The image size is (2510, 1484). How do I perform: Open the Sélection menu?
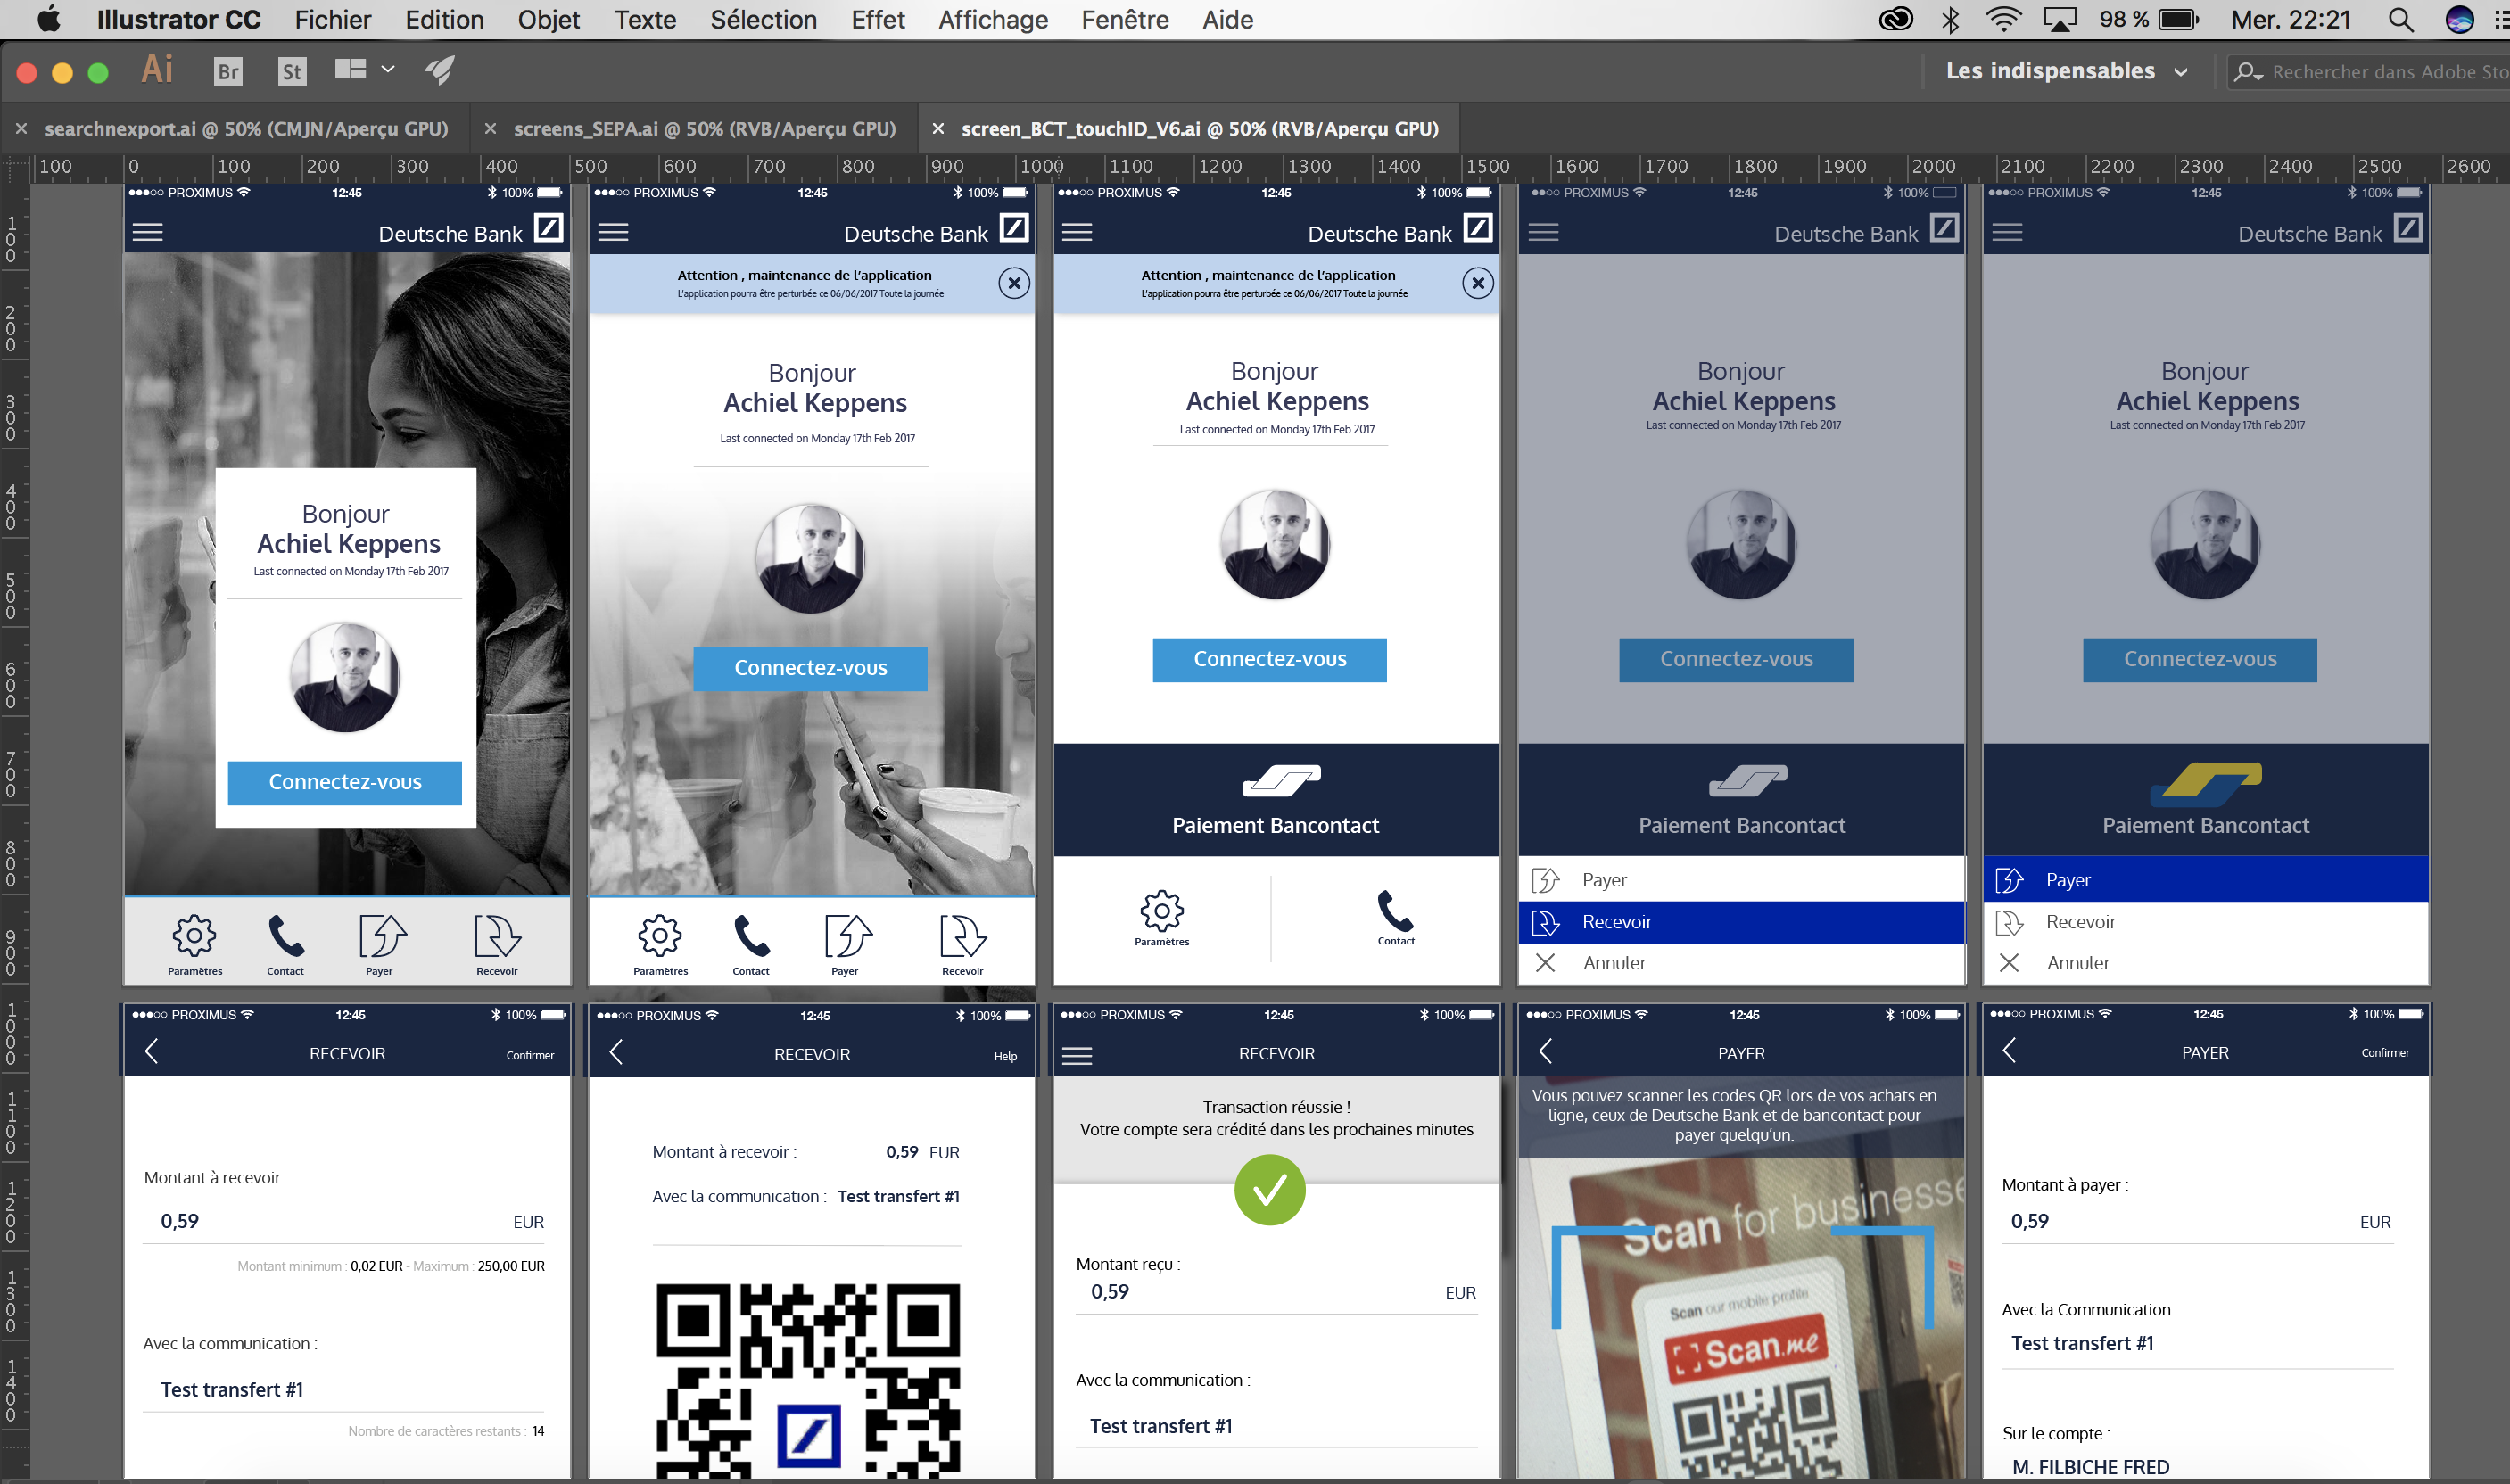[x=763, y=20]
